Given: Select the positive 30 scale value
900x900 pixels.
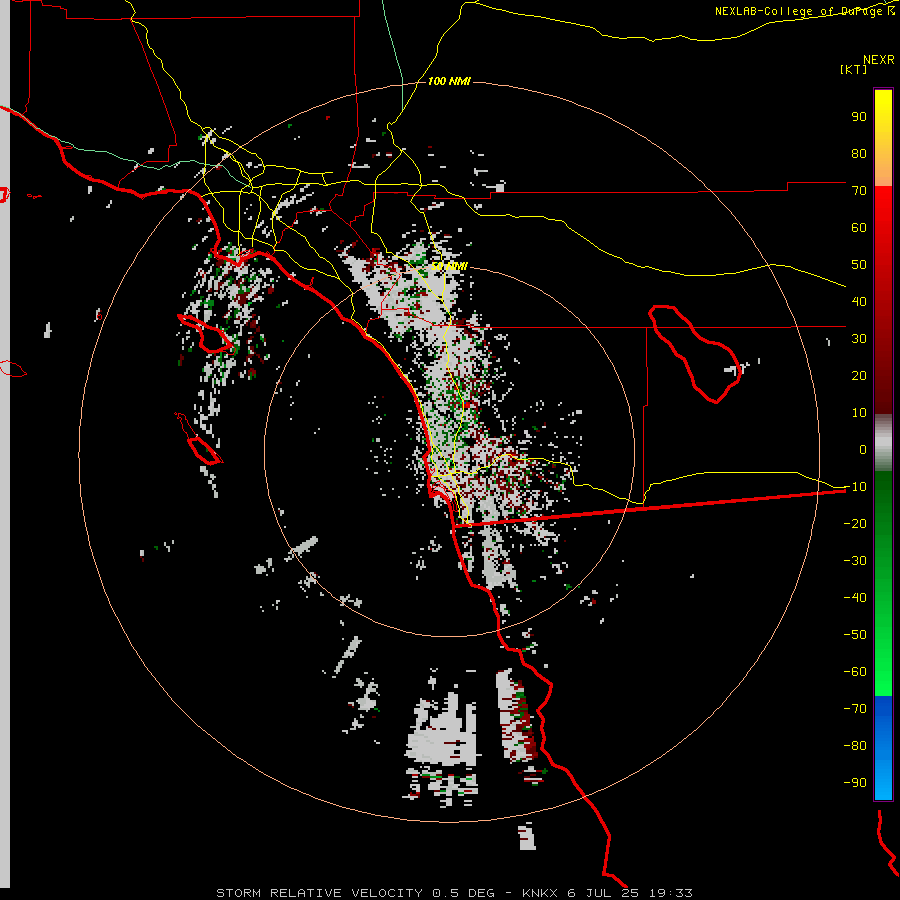Looking at the screenshot, I should pyautogui.click(x=859, y=339).
